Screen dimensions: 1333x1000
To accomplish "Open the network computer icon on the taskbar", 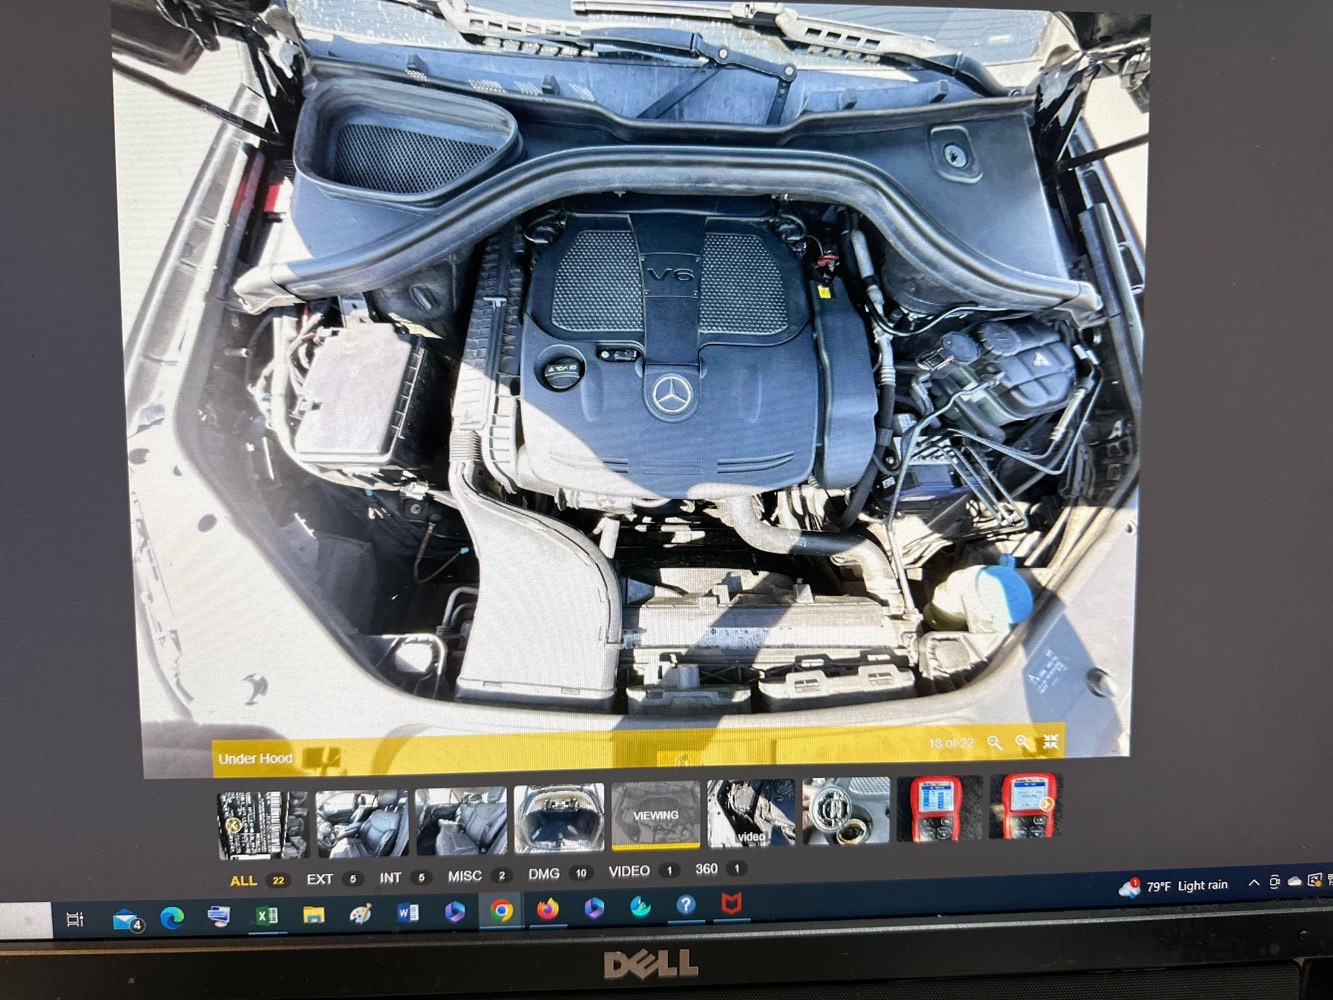I will [219, 916].
